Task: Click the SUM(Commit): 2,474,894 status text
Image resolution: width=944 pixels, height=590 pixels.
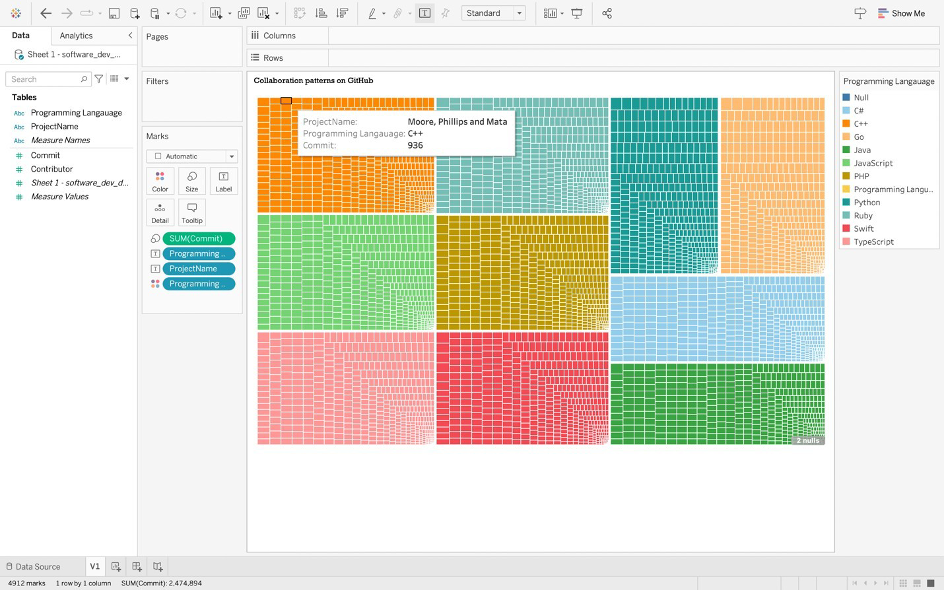Action: click(161, 583)
